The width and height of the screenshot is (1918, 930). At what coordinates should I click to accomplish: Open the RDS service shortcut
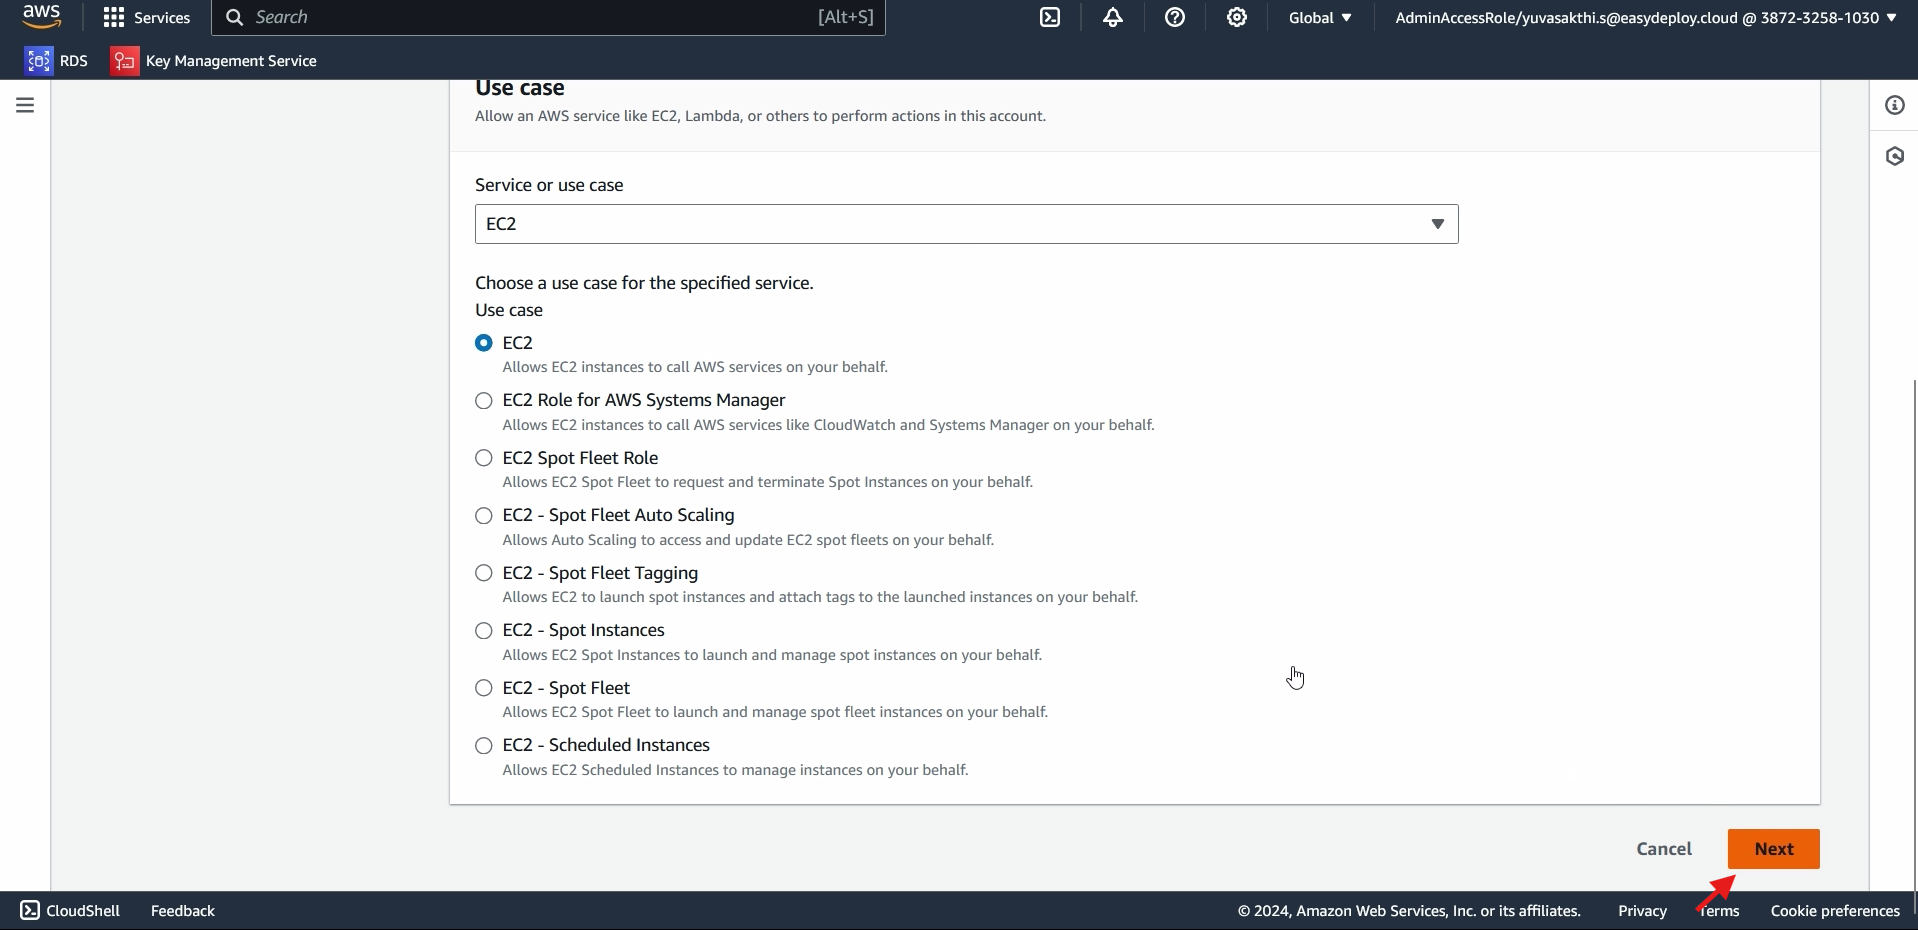click(x=57, y=61)
